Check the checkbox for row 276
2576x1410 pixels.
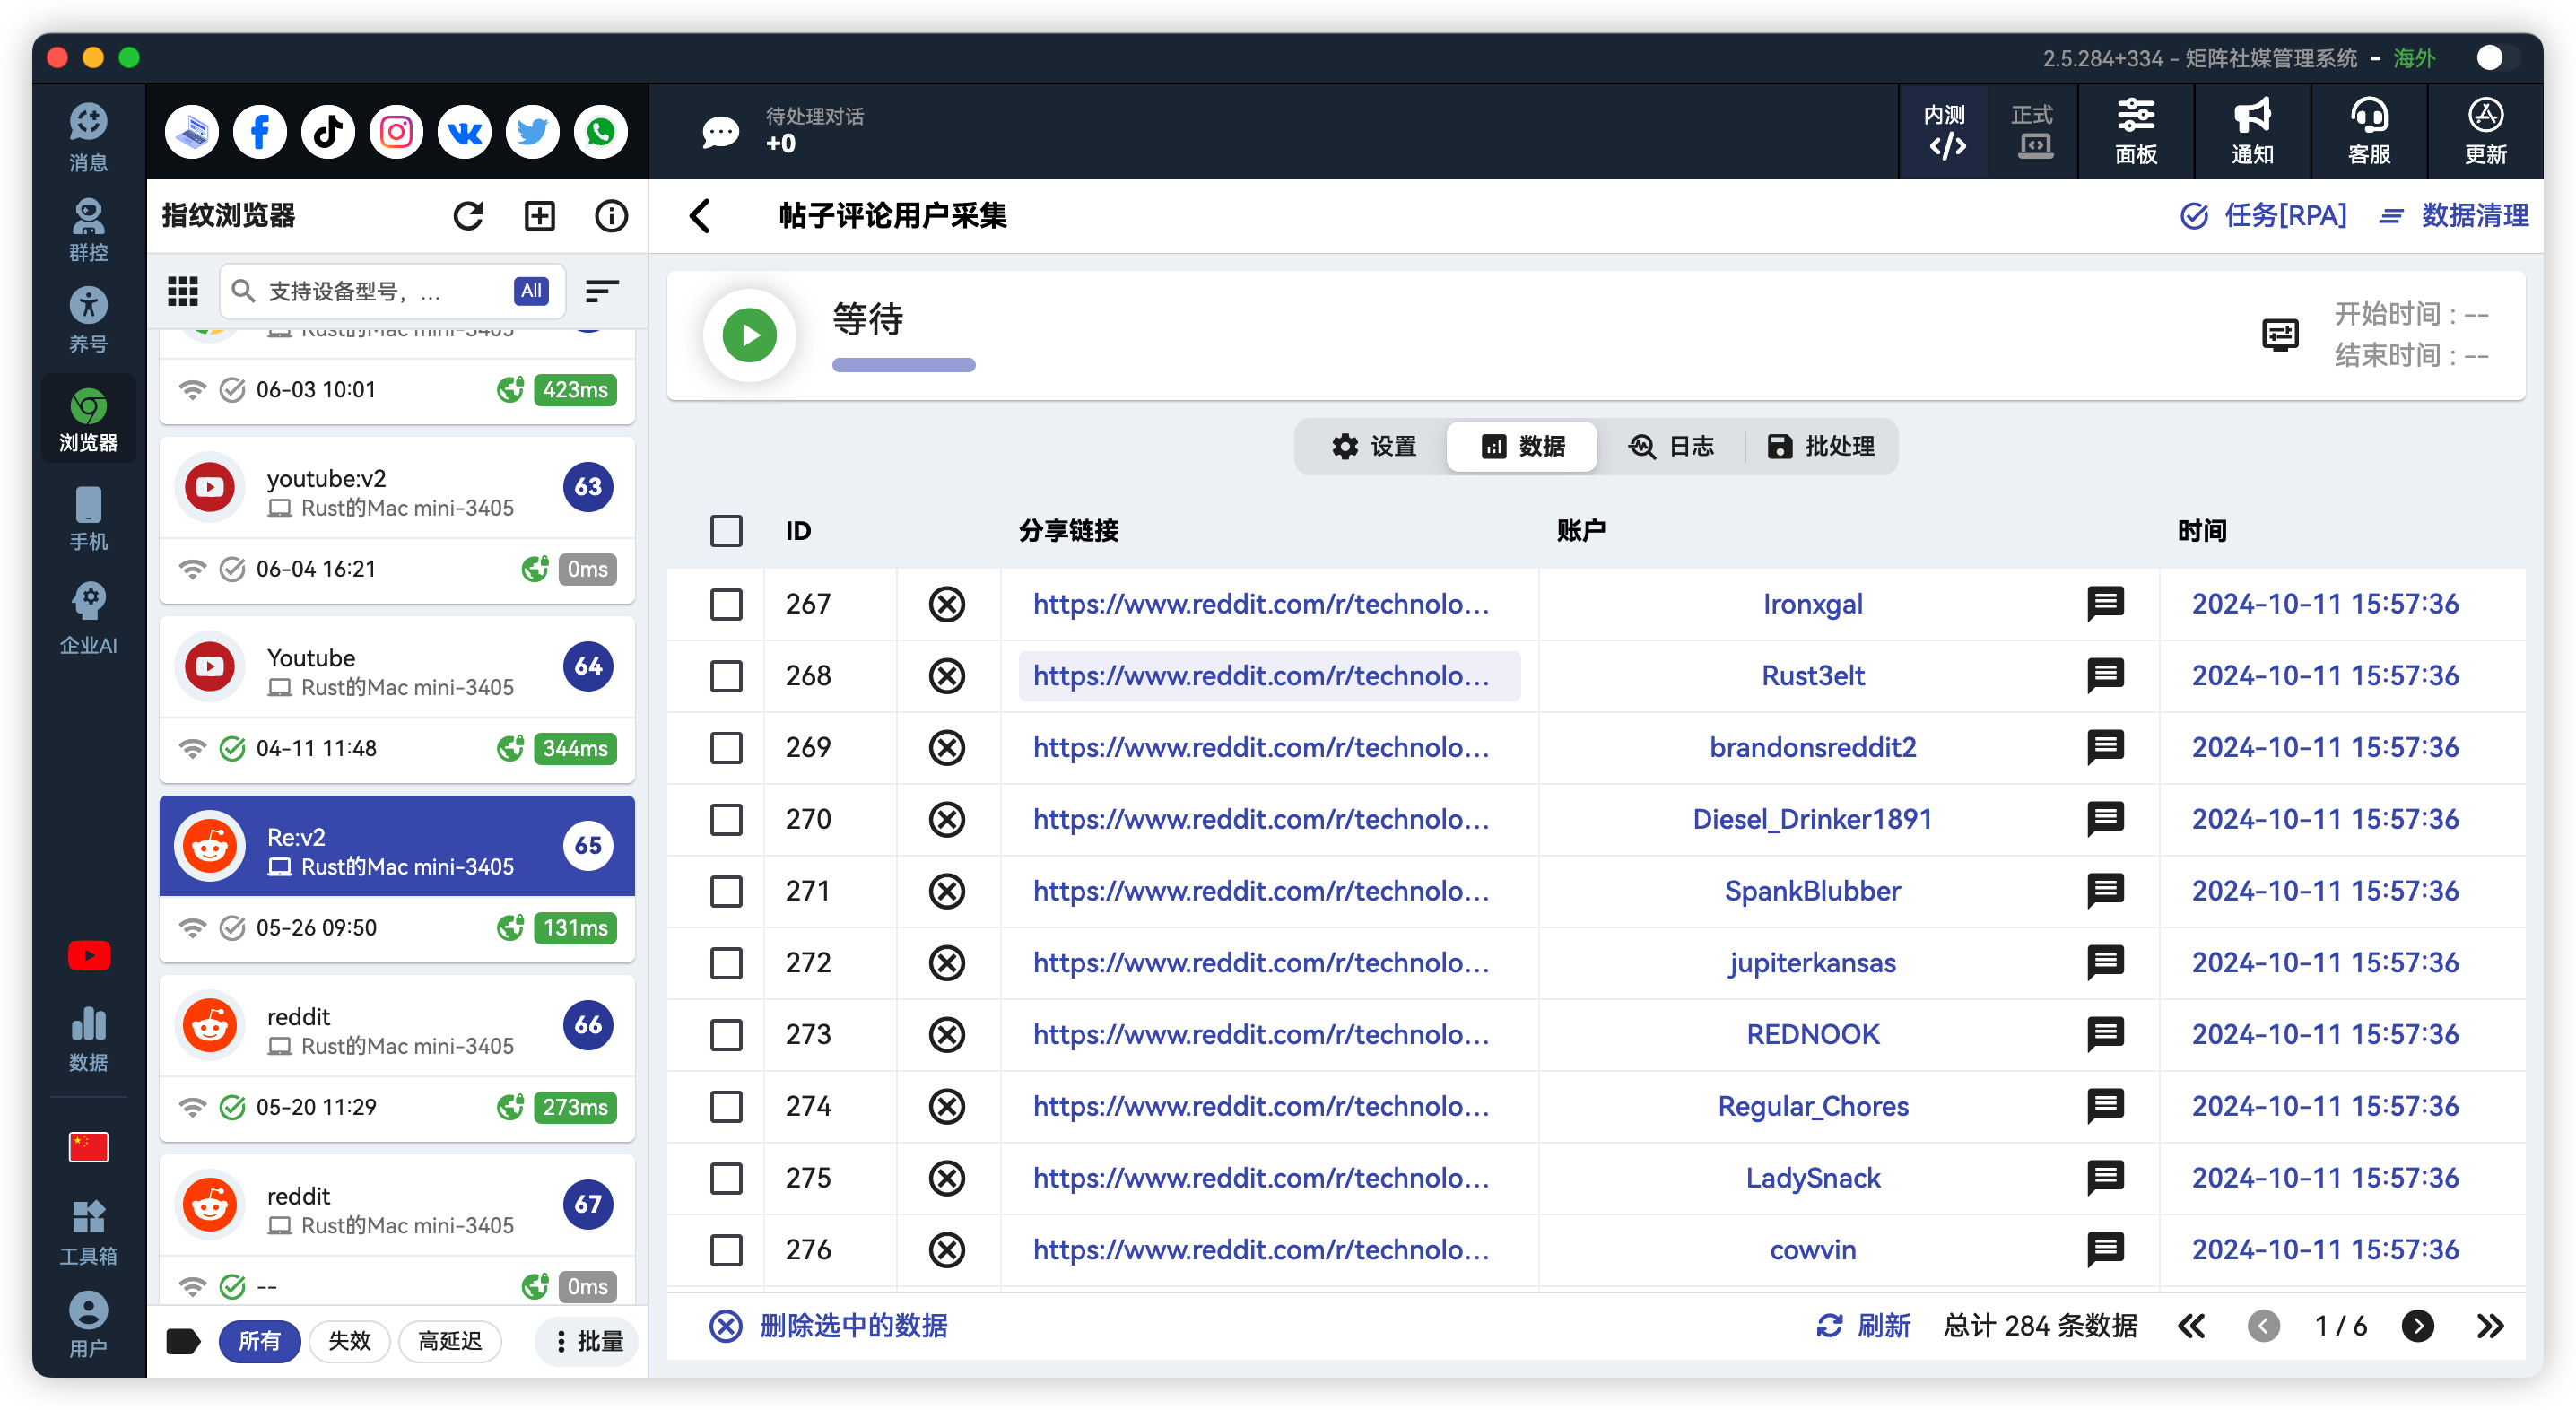(726, 1250)
